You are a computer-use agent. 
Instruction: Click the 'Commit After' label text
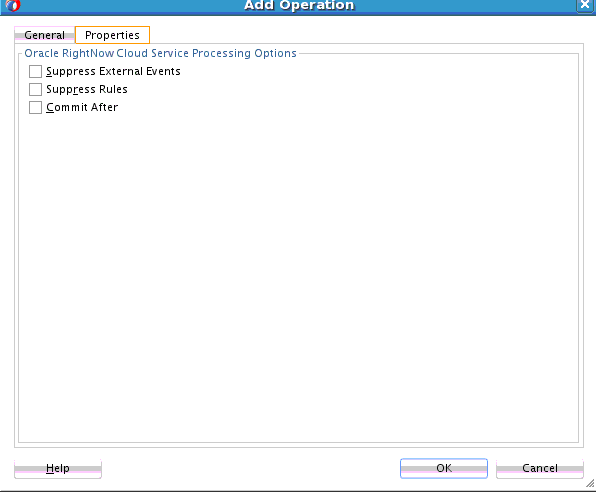point(82,108)
